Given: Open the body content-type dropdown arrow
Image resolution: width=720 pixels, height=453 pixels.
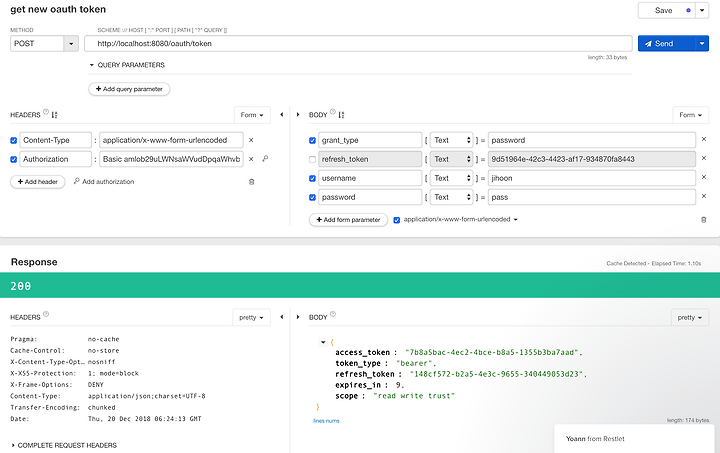Looking at the screenshot, I should point(516,219).
